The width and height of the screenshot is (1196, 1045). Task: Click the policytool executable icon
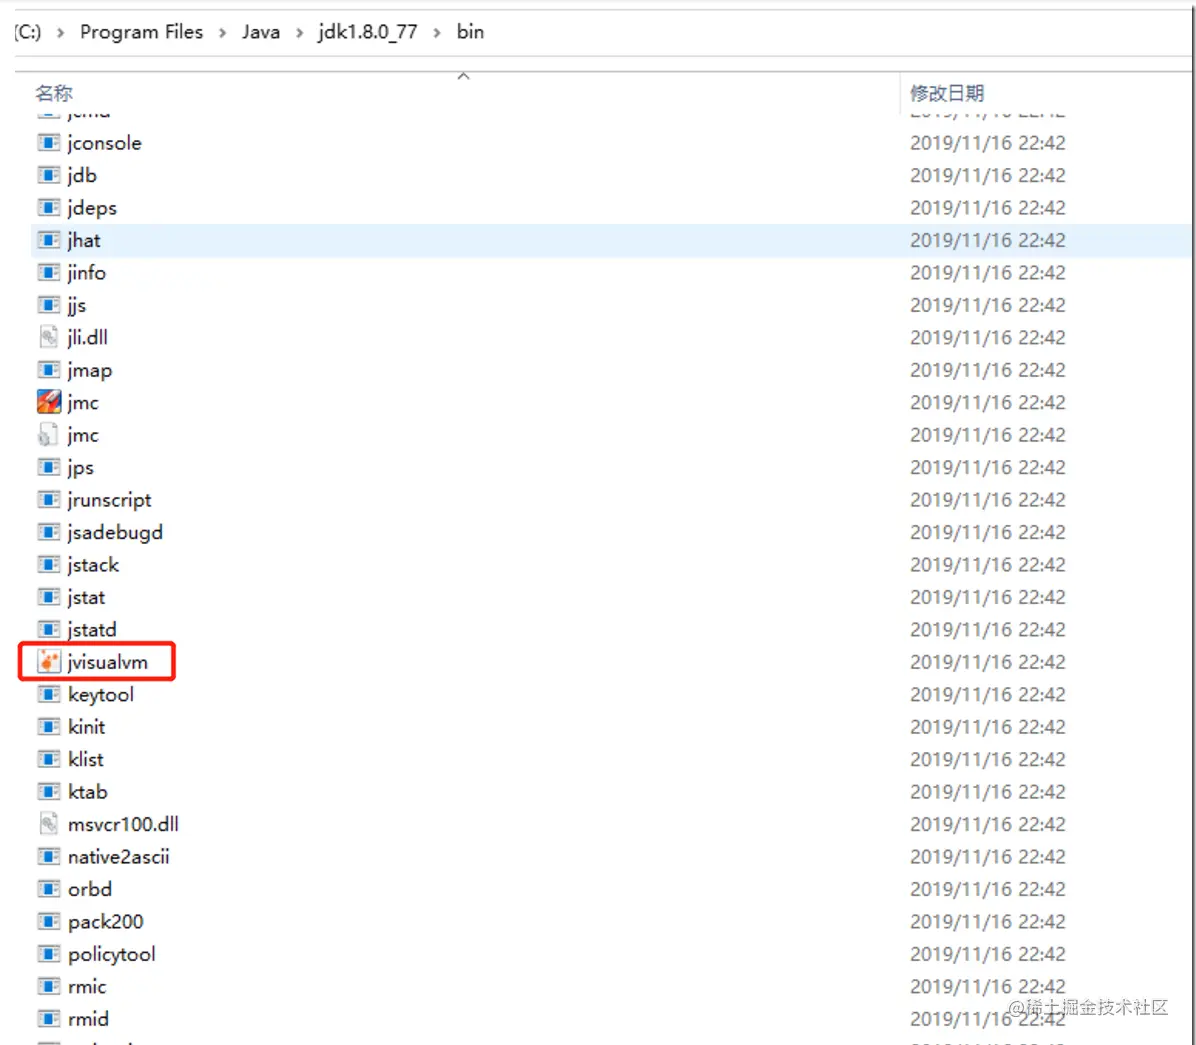coord(48,954)
